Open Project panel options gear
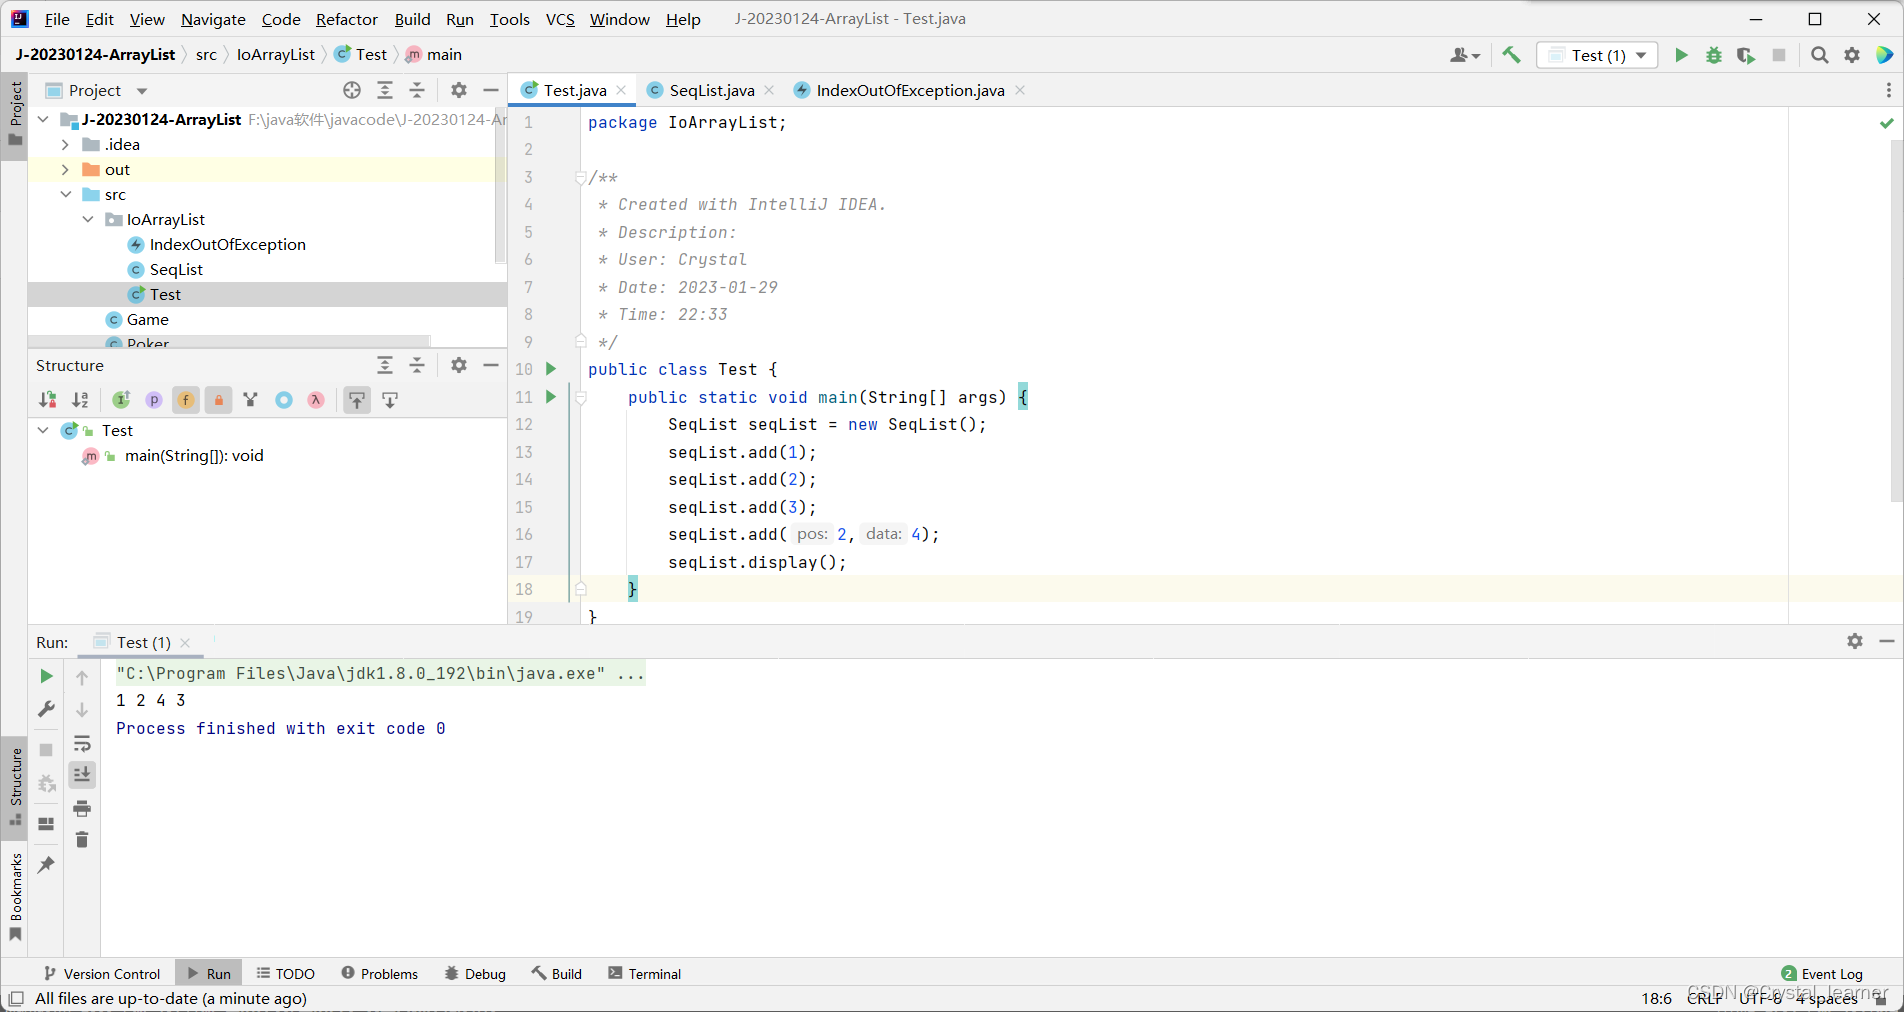This screenshot has height=1012, width=1904. point(459,90)
